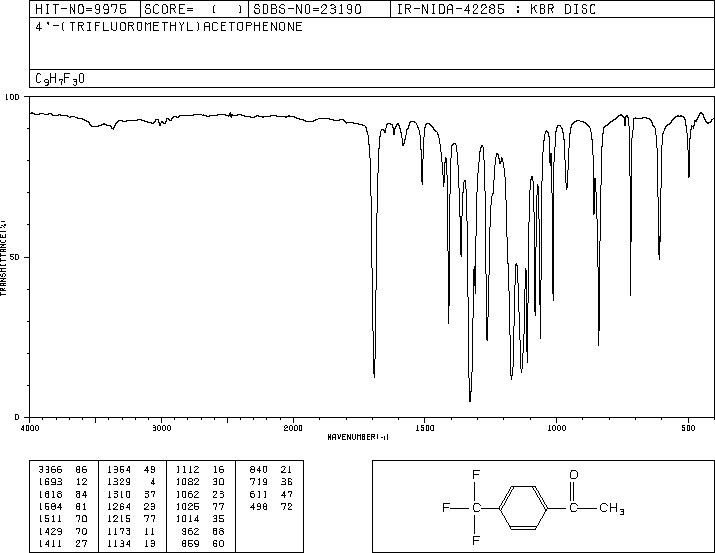Select peak table row 1584 81

click(63, 506)
